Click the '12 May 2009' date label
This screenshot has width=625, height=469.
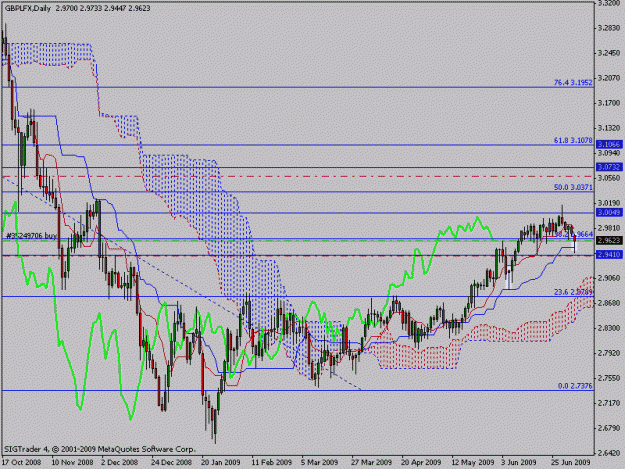tap(472, 462)
